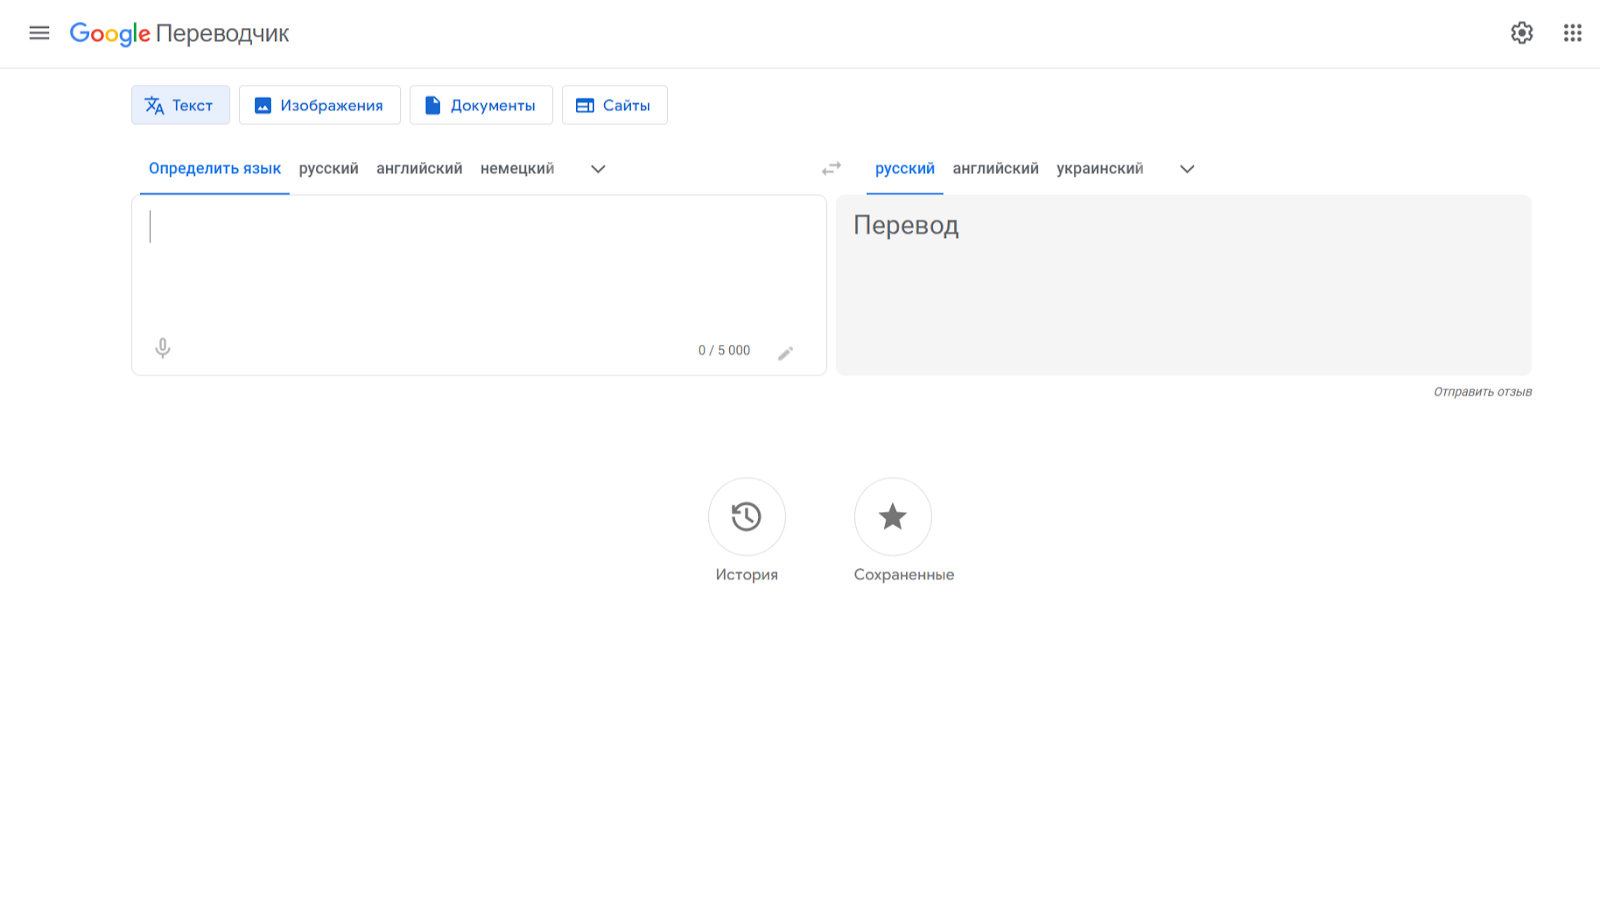The width and height of the screenshot is (1600, 897).
Task: Switch to Сайты mode
Action: [614, 105]
